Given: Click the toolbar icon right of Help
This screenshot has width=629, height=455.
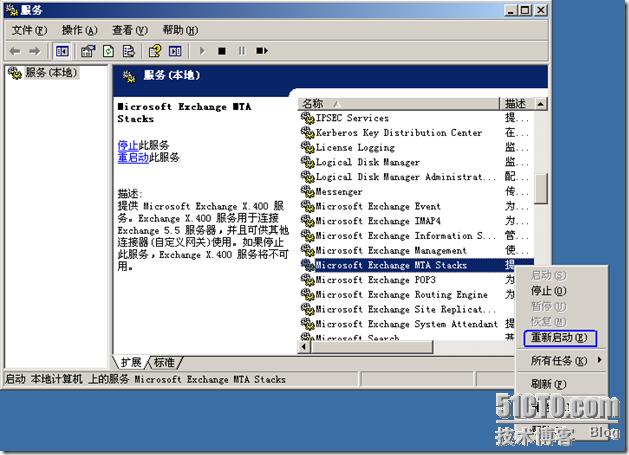Looking at the screenshot, I should point(175,51).
